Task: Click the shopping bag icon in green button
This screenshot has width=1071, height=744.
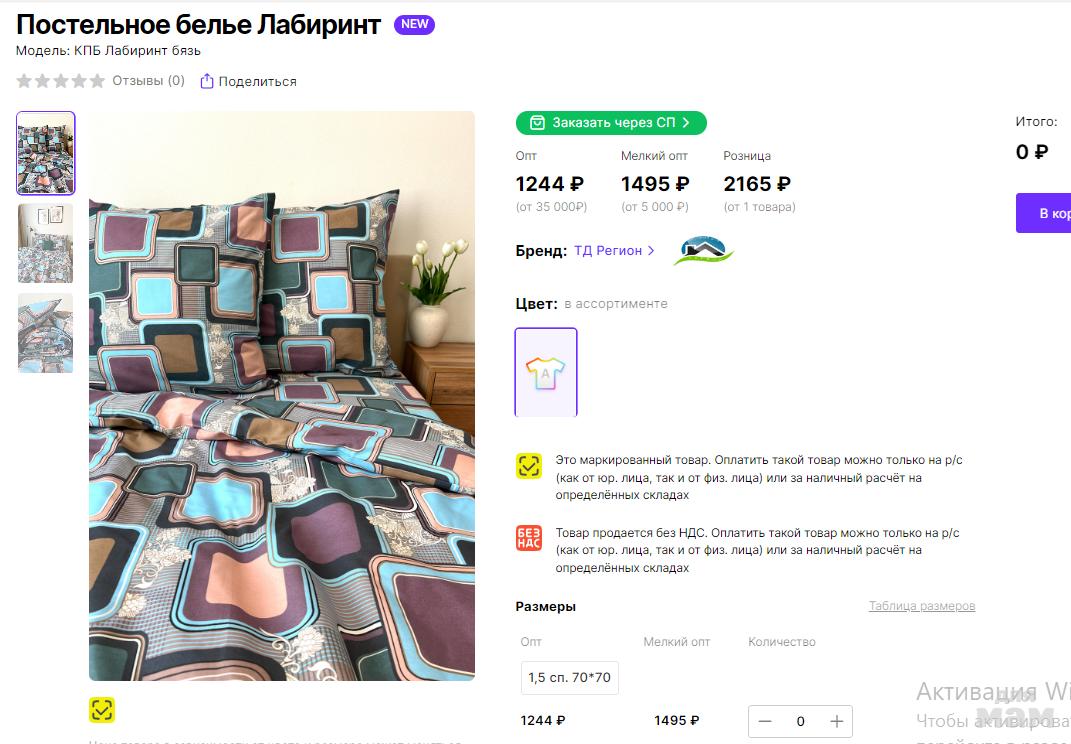Action: tap(538, 123)
